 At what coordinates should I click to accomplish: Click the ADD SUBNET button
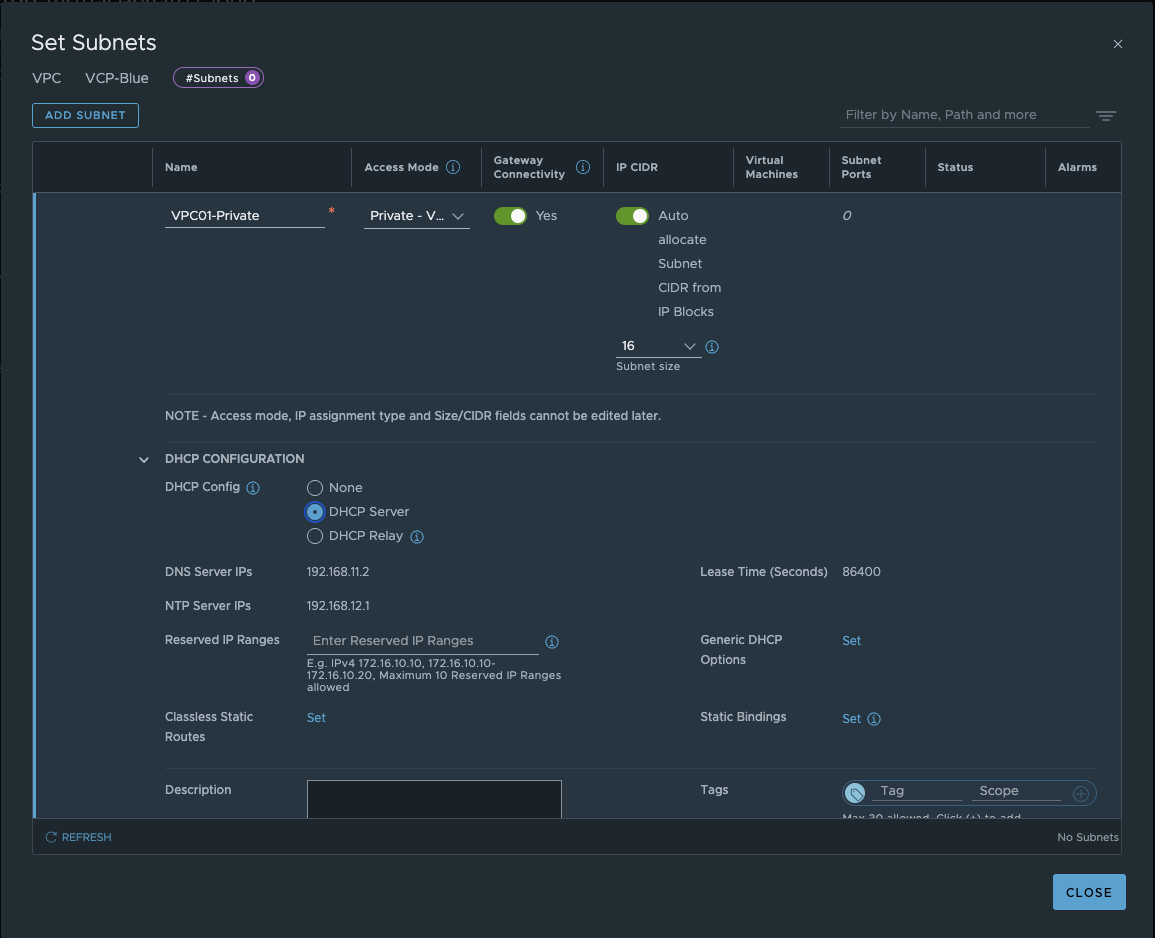[85, 115]
